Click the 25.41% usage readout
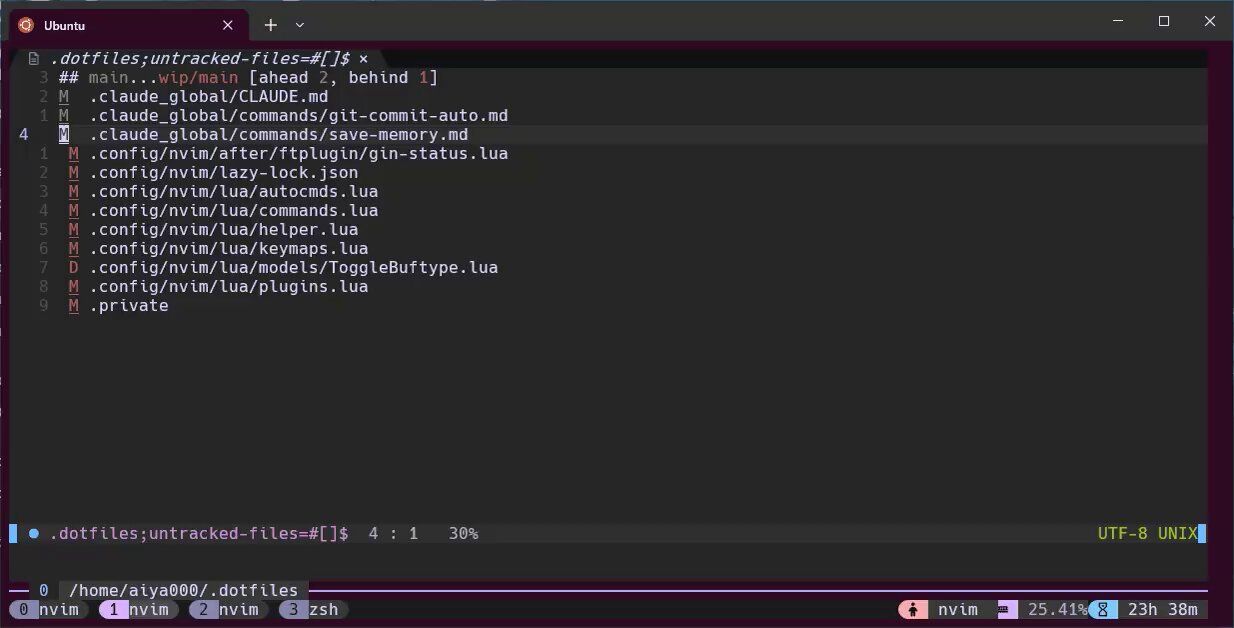The width and height of the screenshot is (1234, 628). (1057, 609)
